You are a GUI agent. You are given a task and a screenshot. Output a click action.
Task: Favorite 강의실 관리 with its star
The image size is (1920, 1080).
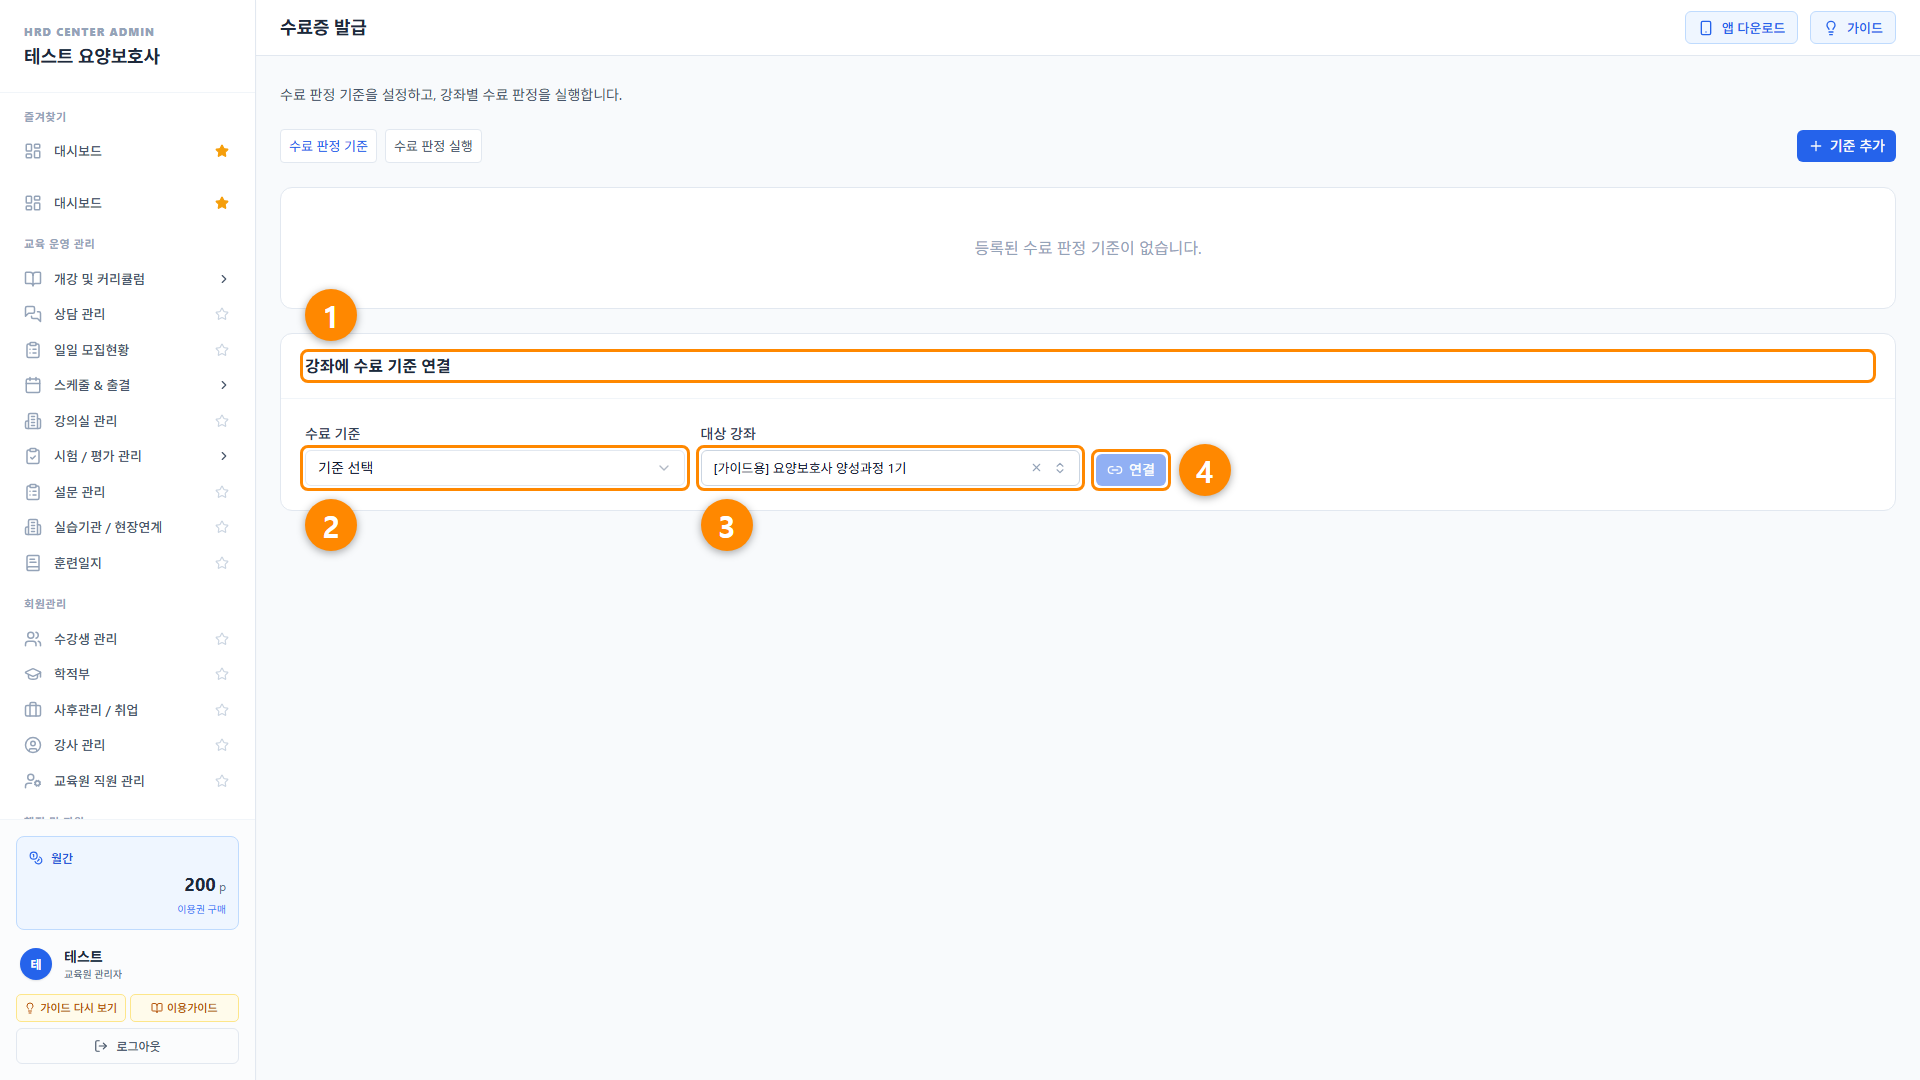pos(222,421)
